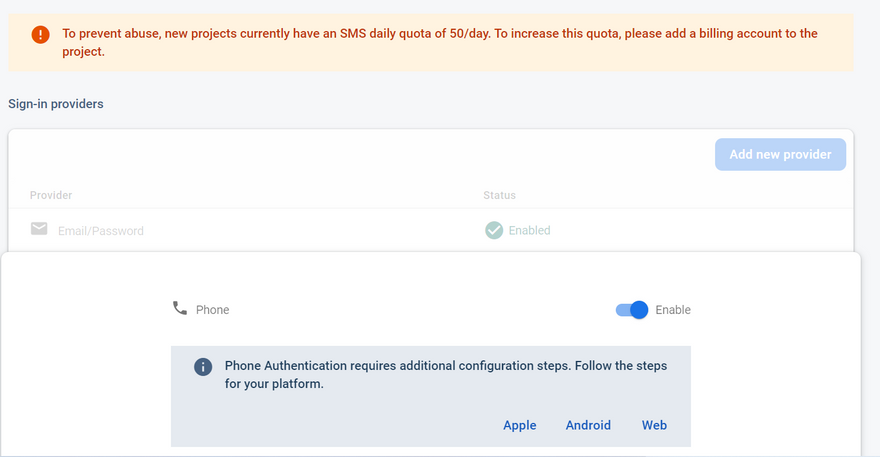The image size is (880, 457).
Task: Click the Enabled status text for Email/Password
Action: (x=529, y=230)
